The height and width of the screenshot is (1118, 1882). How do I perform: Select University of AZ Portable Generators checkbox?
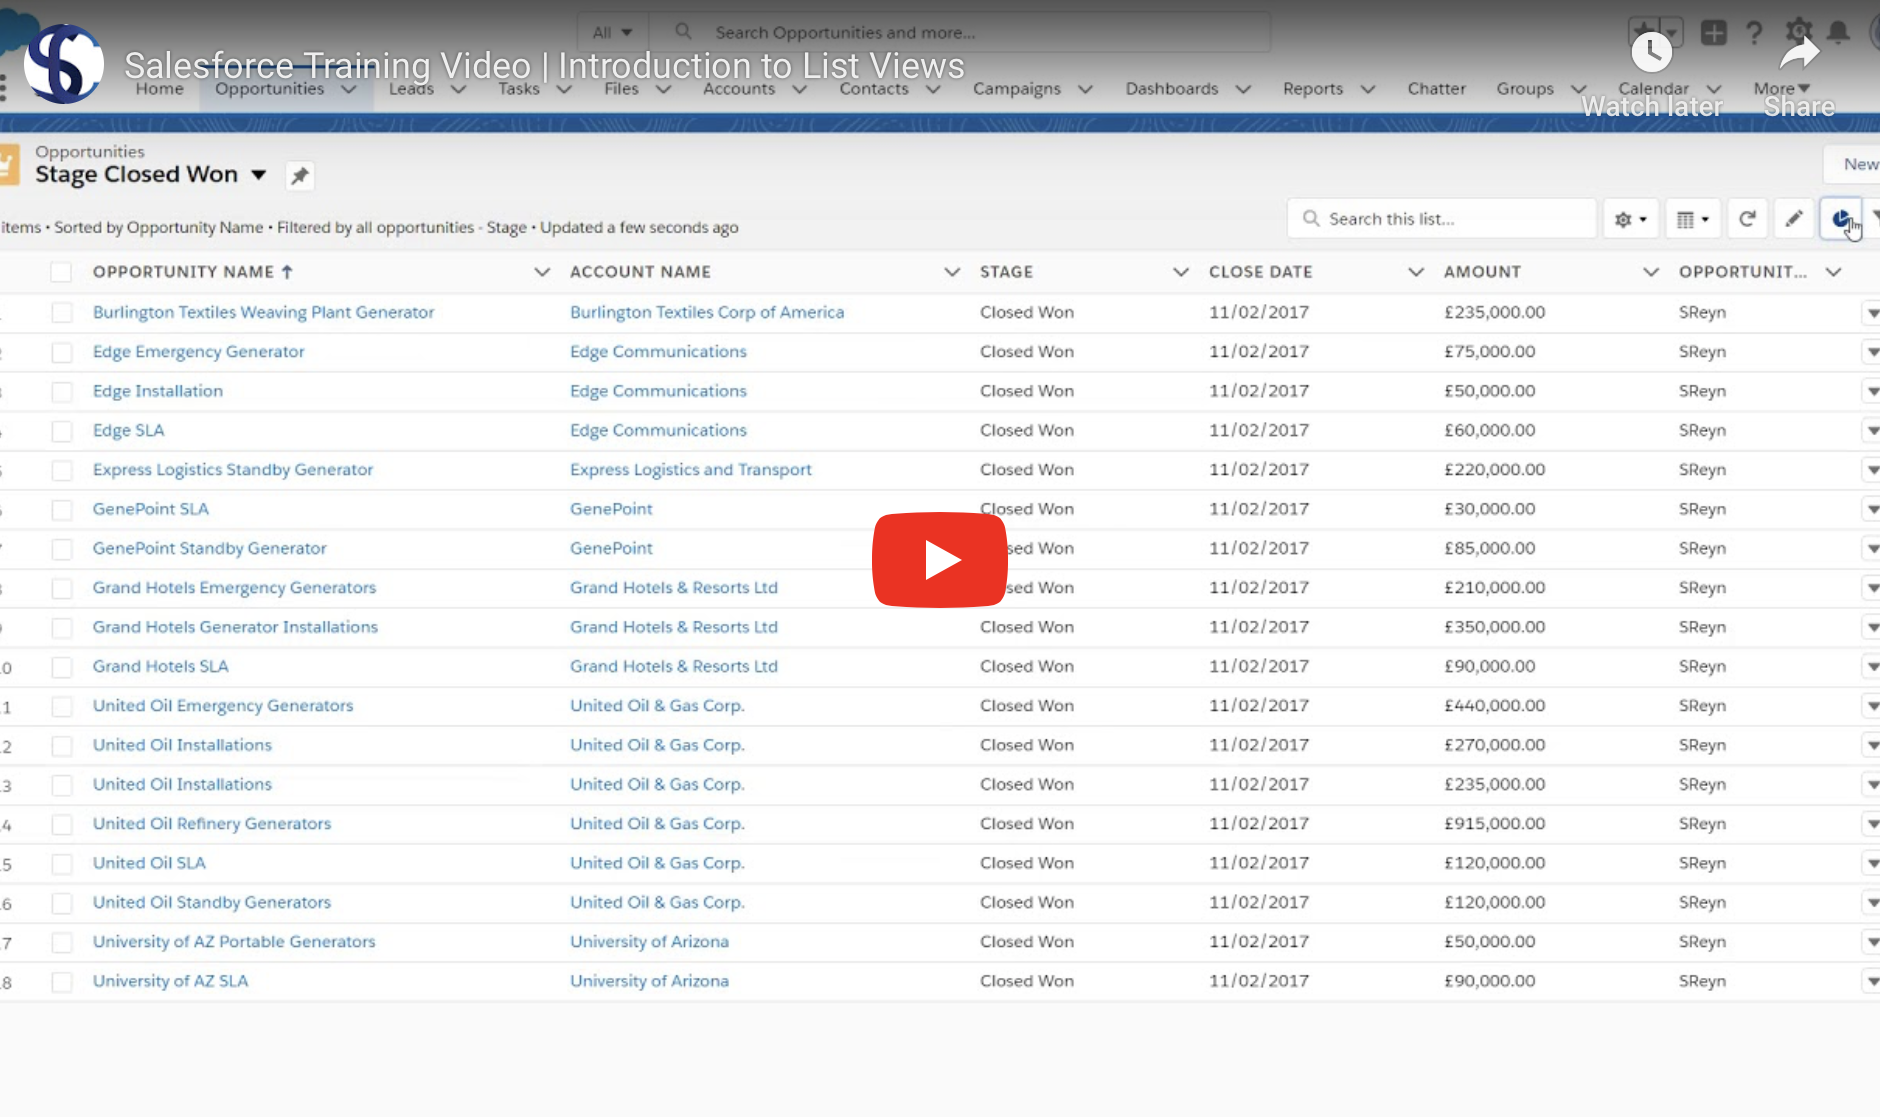[62, 943]
